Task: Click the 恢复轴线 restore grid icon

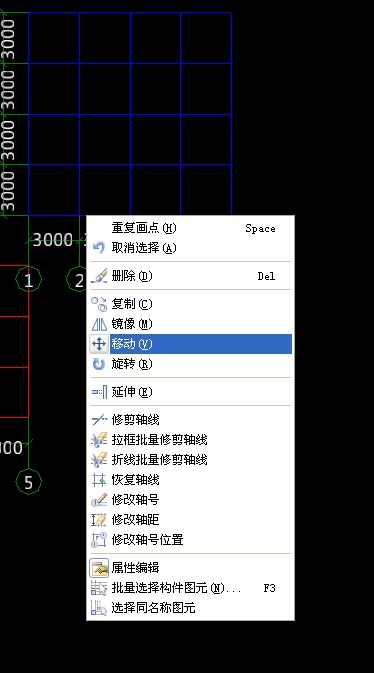Action: pos(99,479)
